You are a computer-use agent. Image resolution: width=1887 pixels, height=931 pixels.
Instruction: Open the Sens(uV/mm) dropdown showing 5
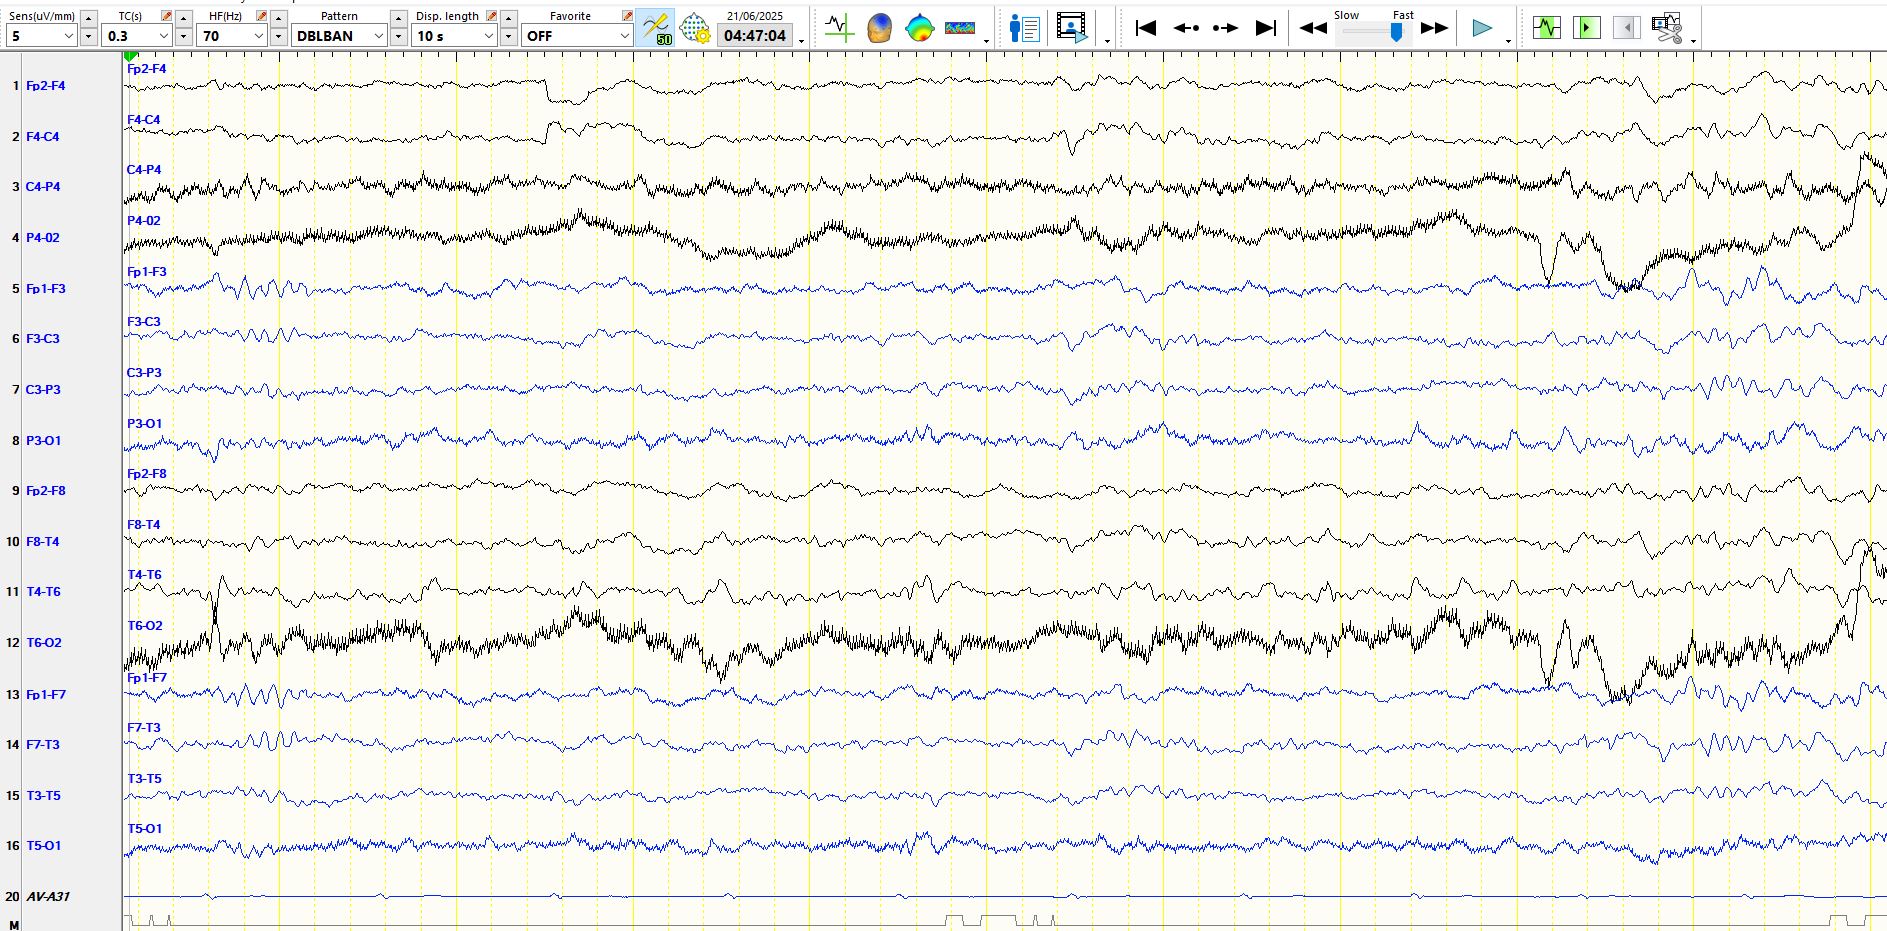click(x=41, y=36)
